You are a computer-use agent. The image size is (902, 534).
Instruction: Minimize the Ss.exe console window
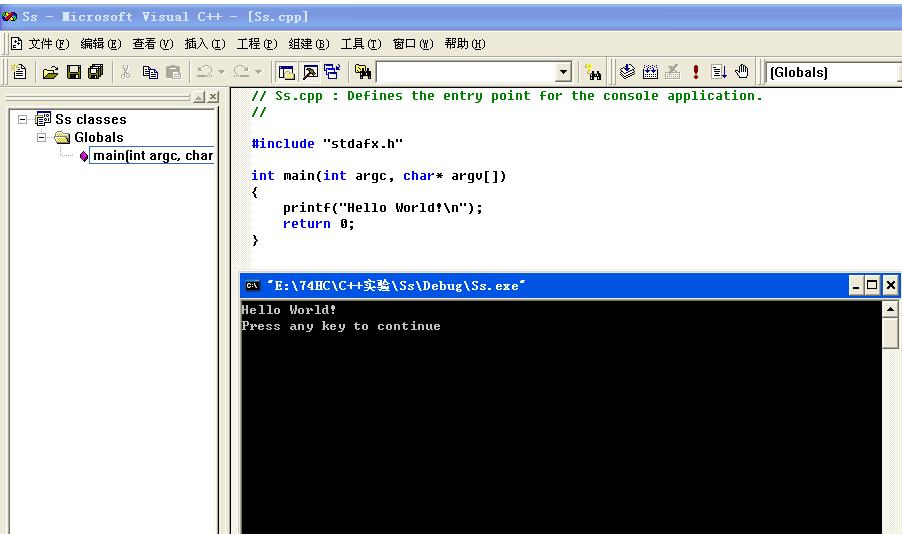[856, 285]
